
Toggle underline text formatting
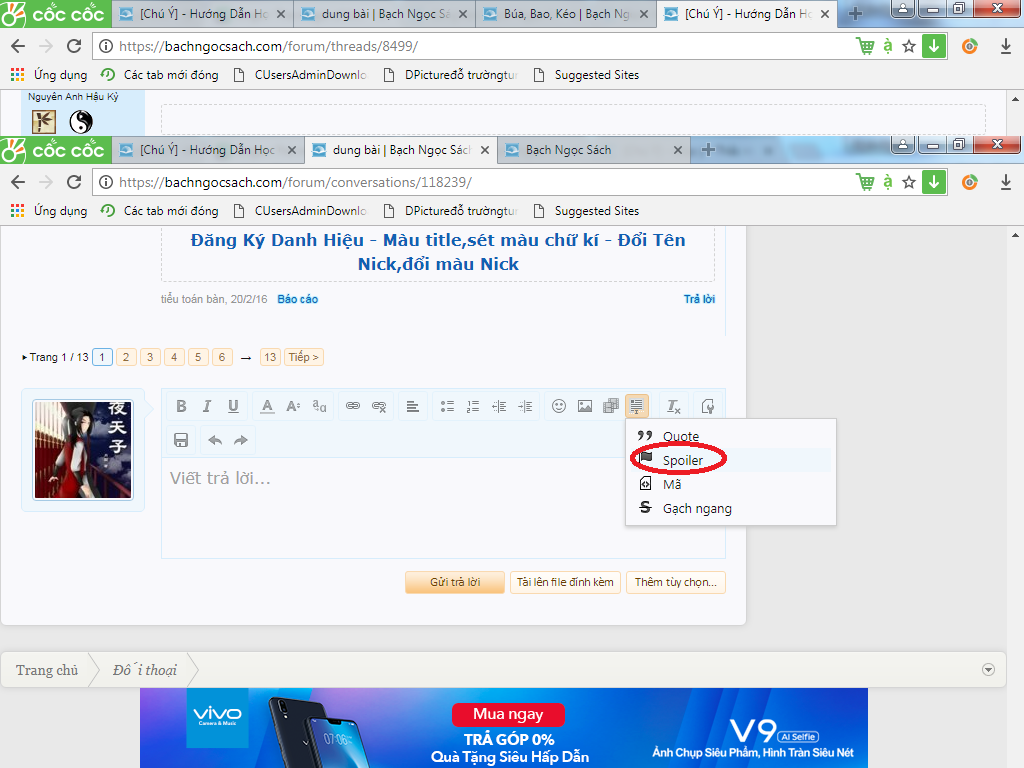pyautogui.click(x=233, y=406)
